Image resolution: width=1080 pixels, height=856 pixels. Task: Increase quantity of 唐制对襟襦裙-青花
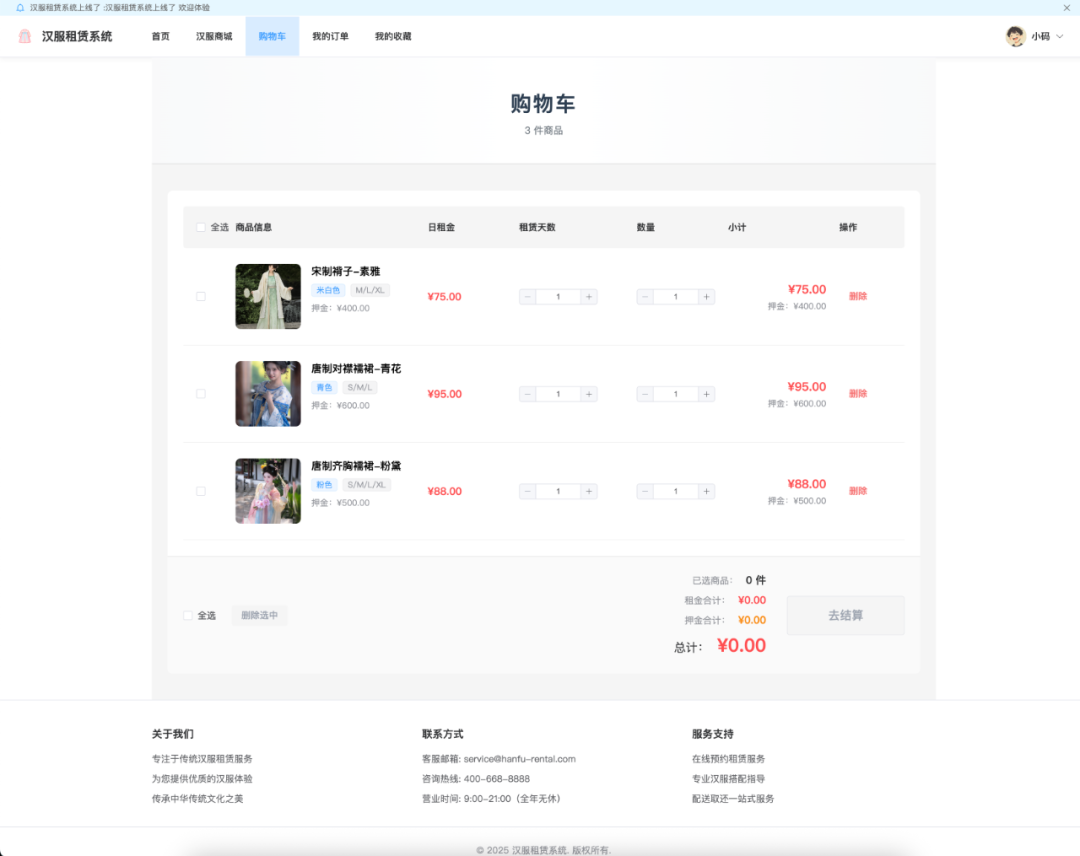coord(708,393)
